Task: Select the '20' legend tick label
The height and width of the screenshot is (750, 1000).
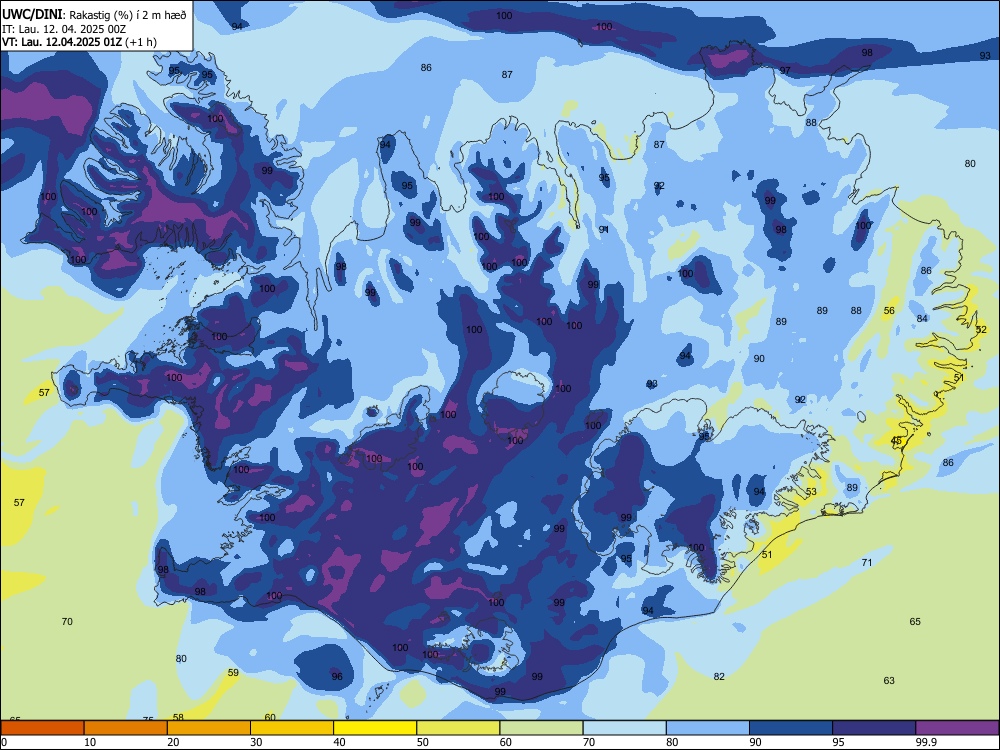Action: (173, 742)
